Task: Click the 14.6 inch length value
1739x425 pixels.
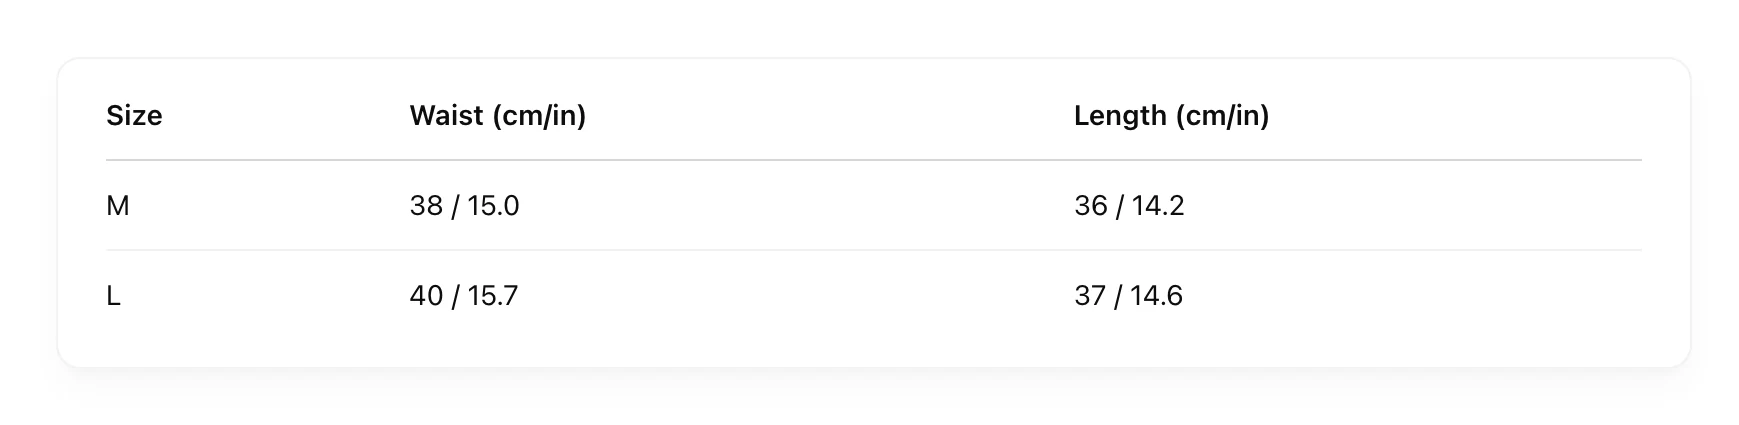Action: point(1157,296)
